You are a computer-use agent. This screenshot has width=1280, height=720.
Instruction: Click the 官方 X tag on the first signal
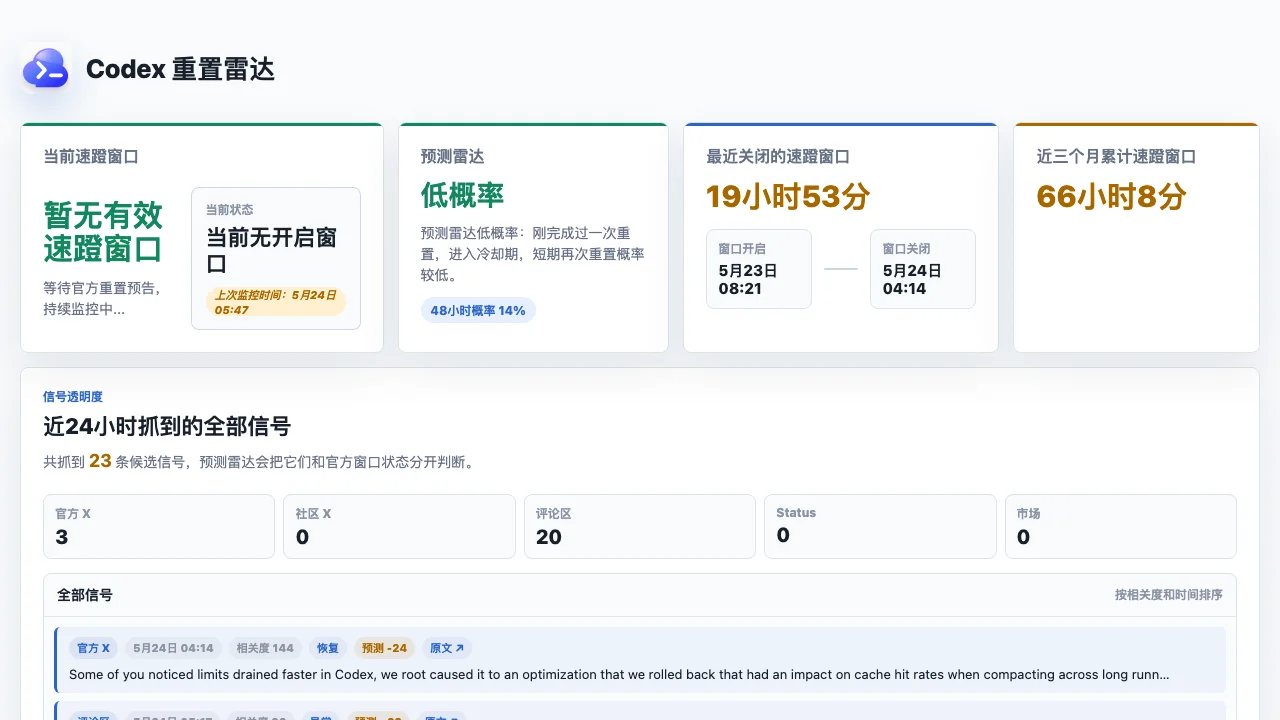93,648
